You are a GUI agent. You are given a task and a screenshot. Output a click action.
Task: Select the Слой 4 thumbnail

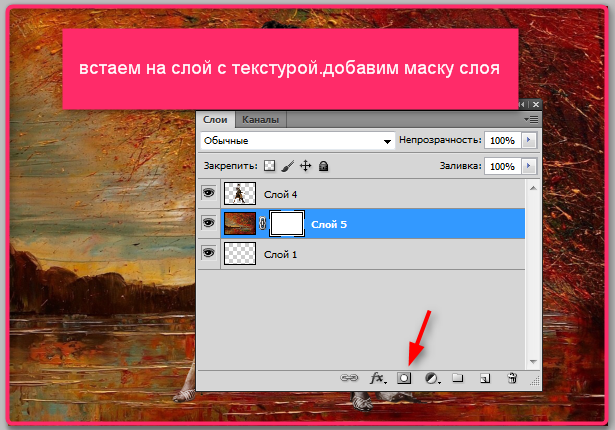[x=240, y=193]
